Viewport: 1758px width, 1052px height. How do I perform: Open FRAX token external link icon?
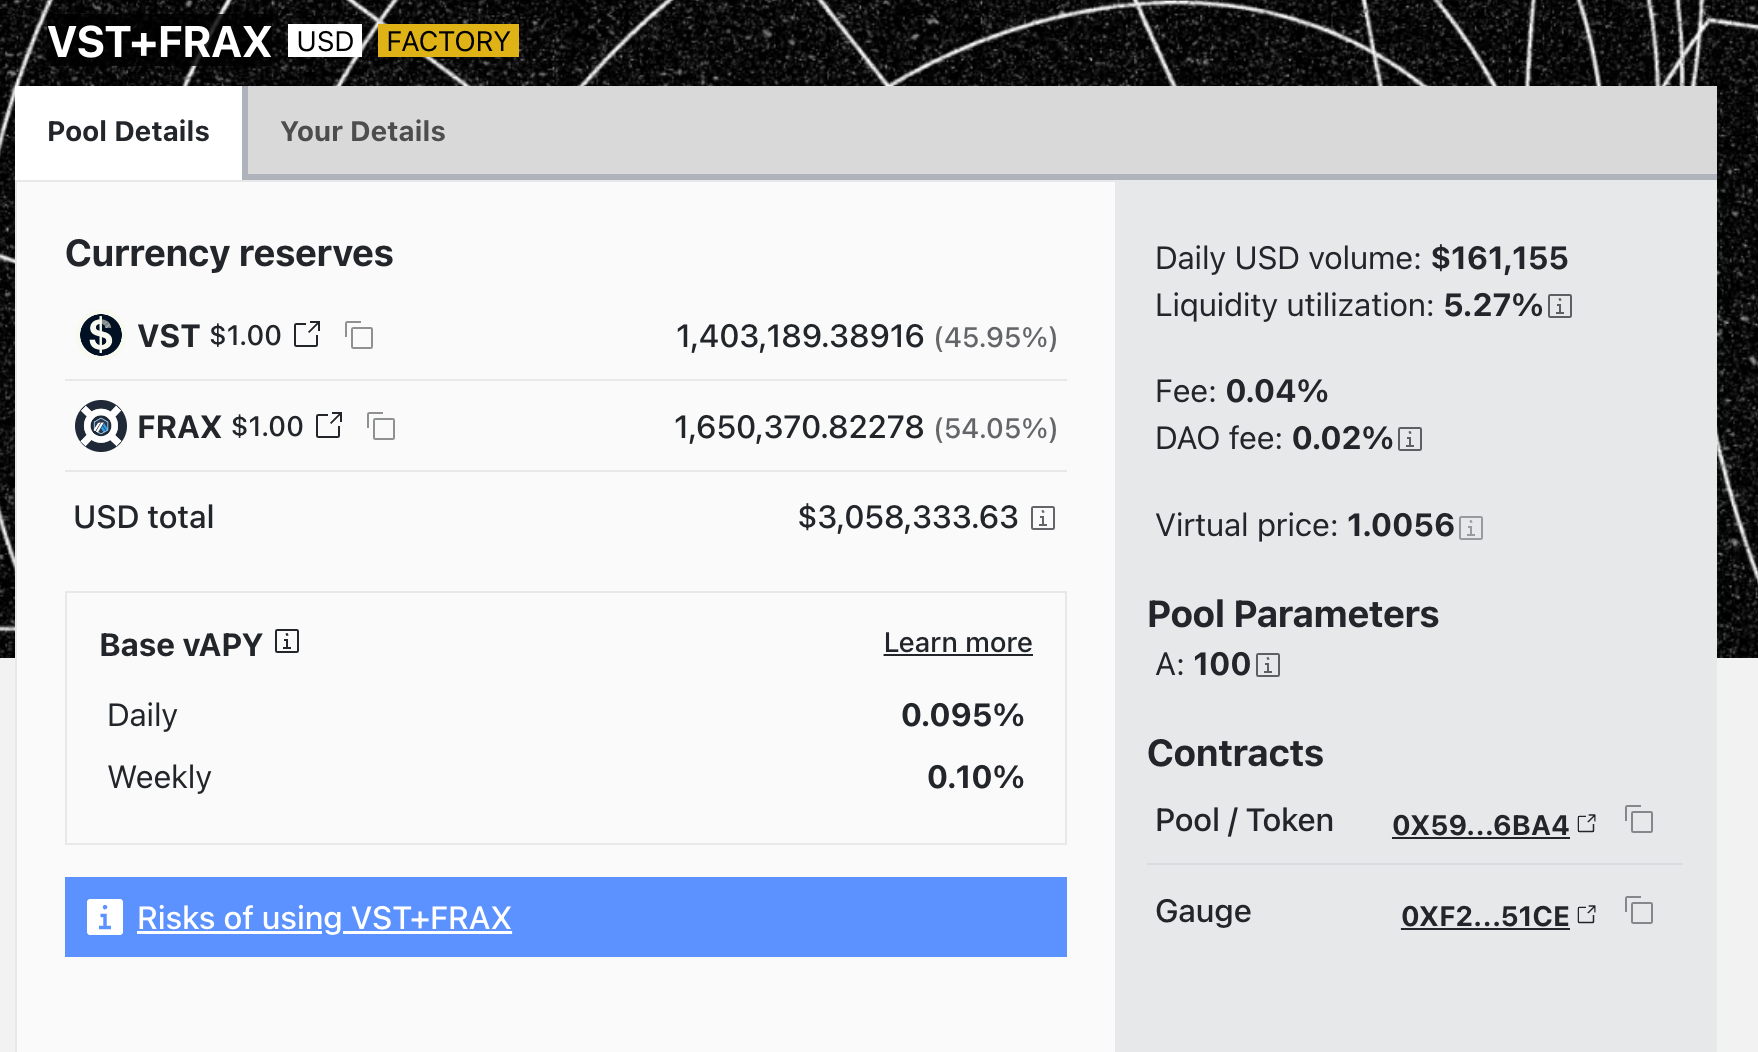click(x=329, y=425)
